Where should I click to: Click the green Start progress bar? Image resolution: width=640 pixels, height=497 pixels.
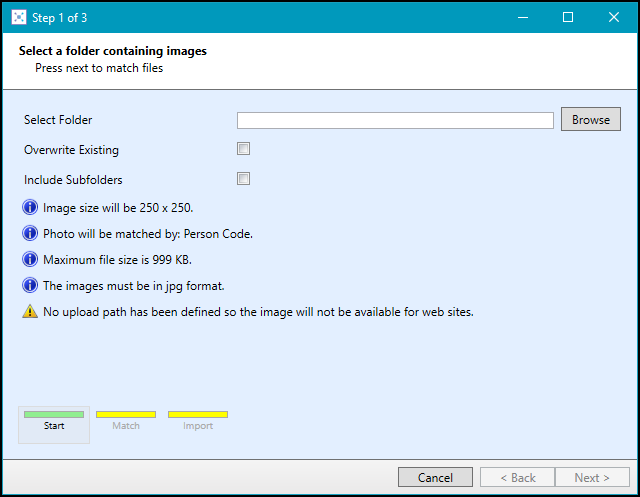[54, 415]
